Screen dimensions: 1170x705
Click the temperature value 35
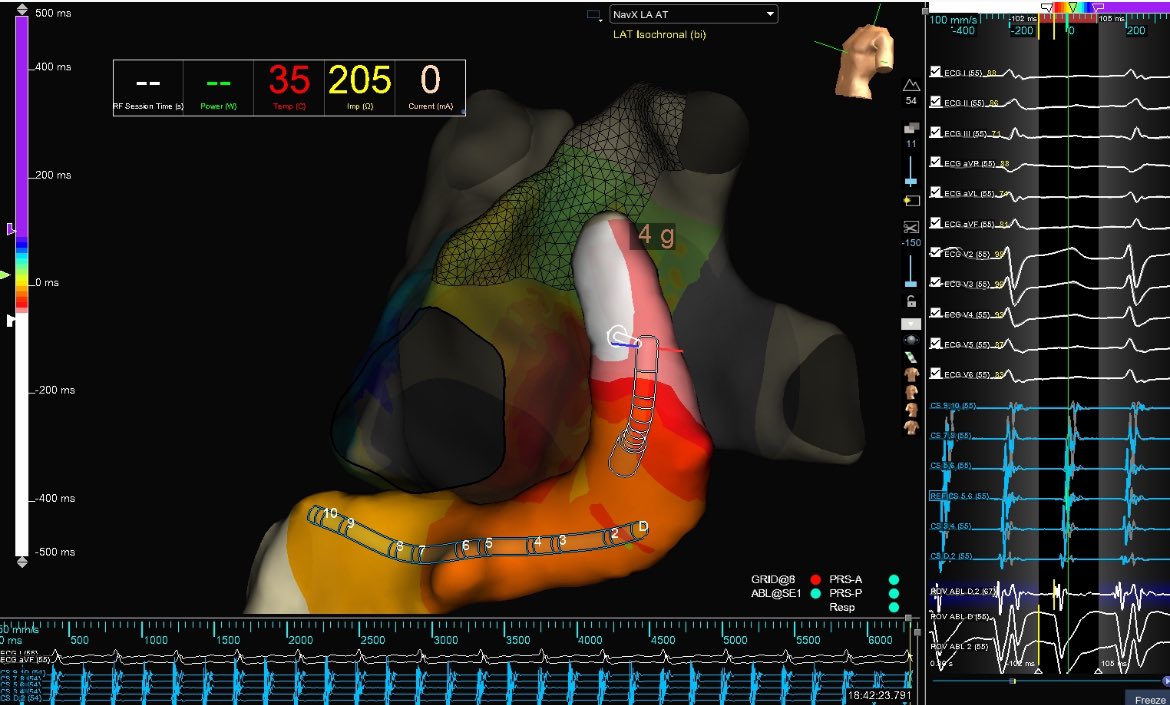pos(289,80)
